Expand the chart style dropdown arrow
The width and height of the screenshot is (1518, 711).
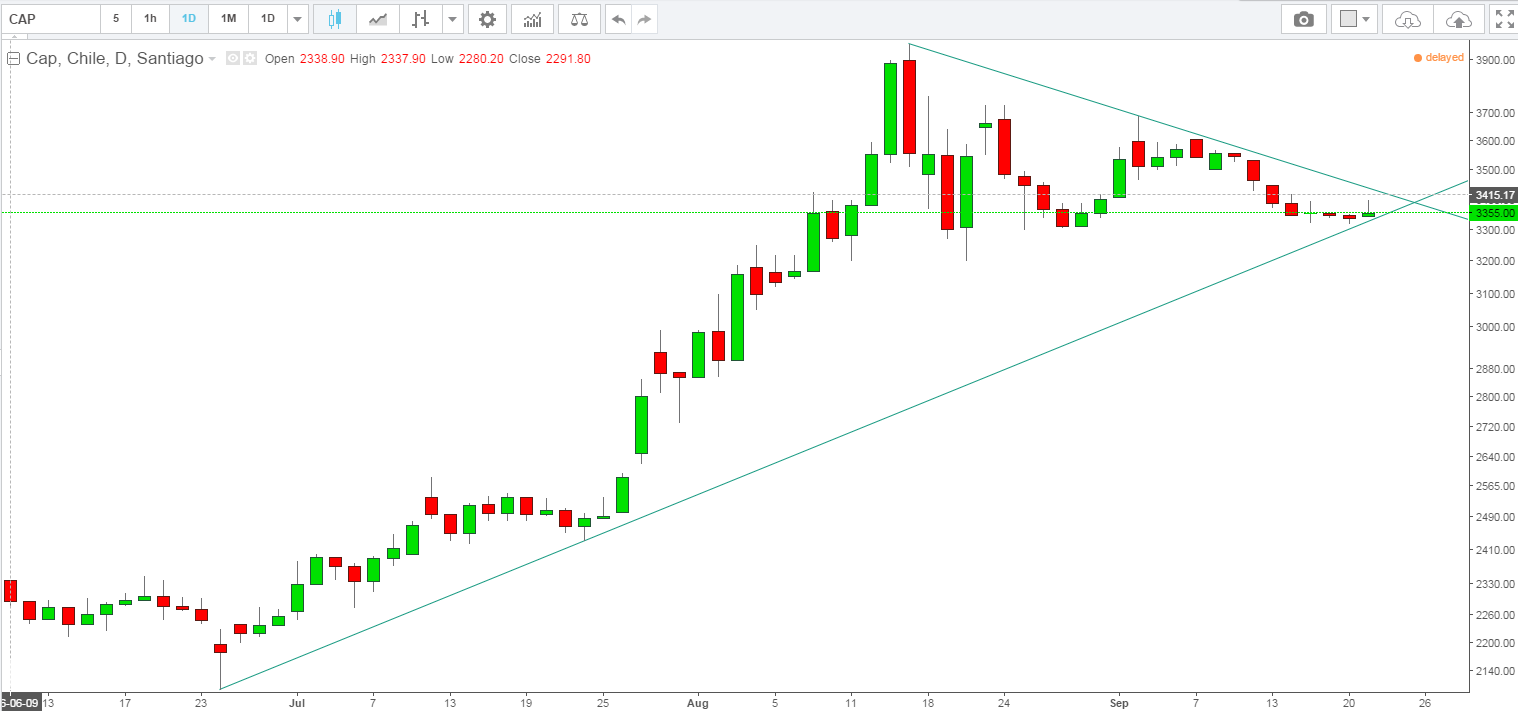pyautogui.click(x=452, y=19)
